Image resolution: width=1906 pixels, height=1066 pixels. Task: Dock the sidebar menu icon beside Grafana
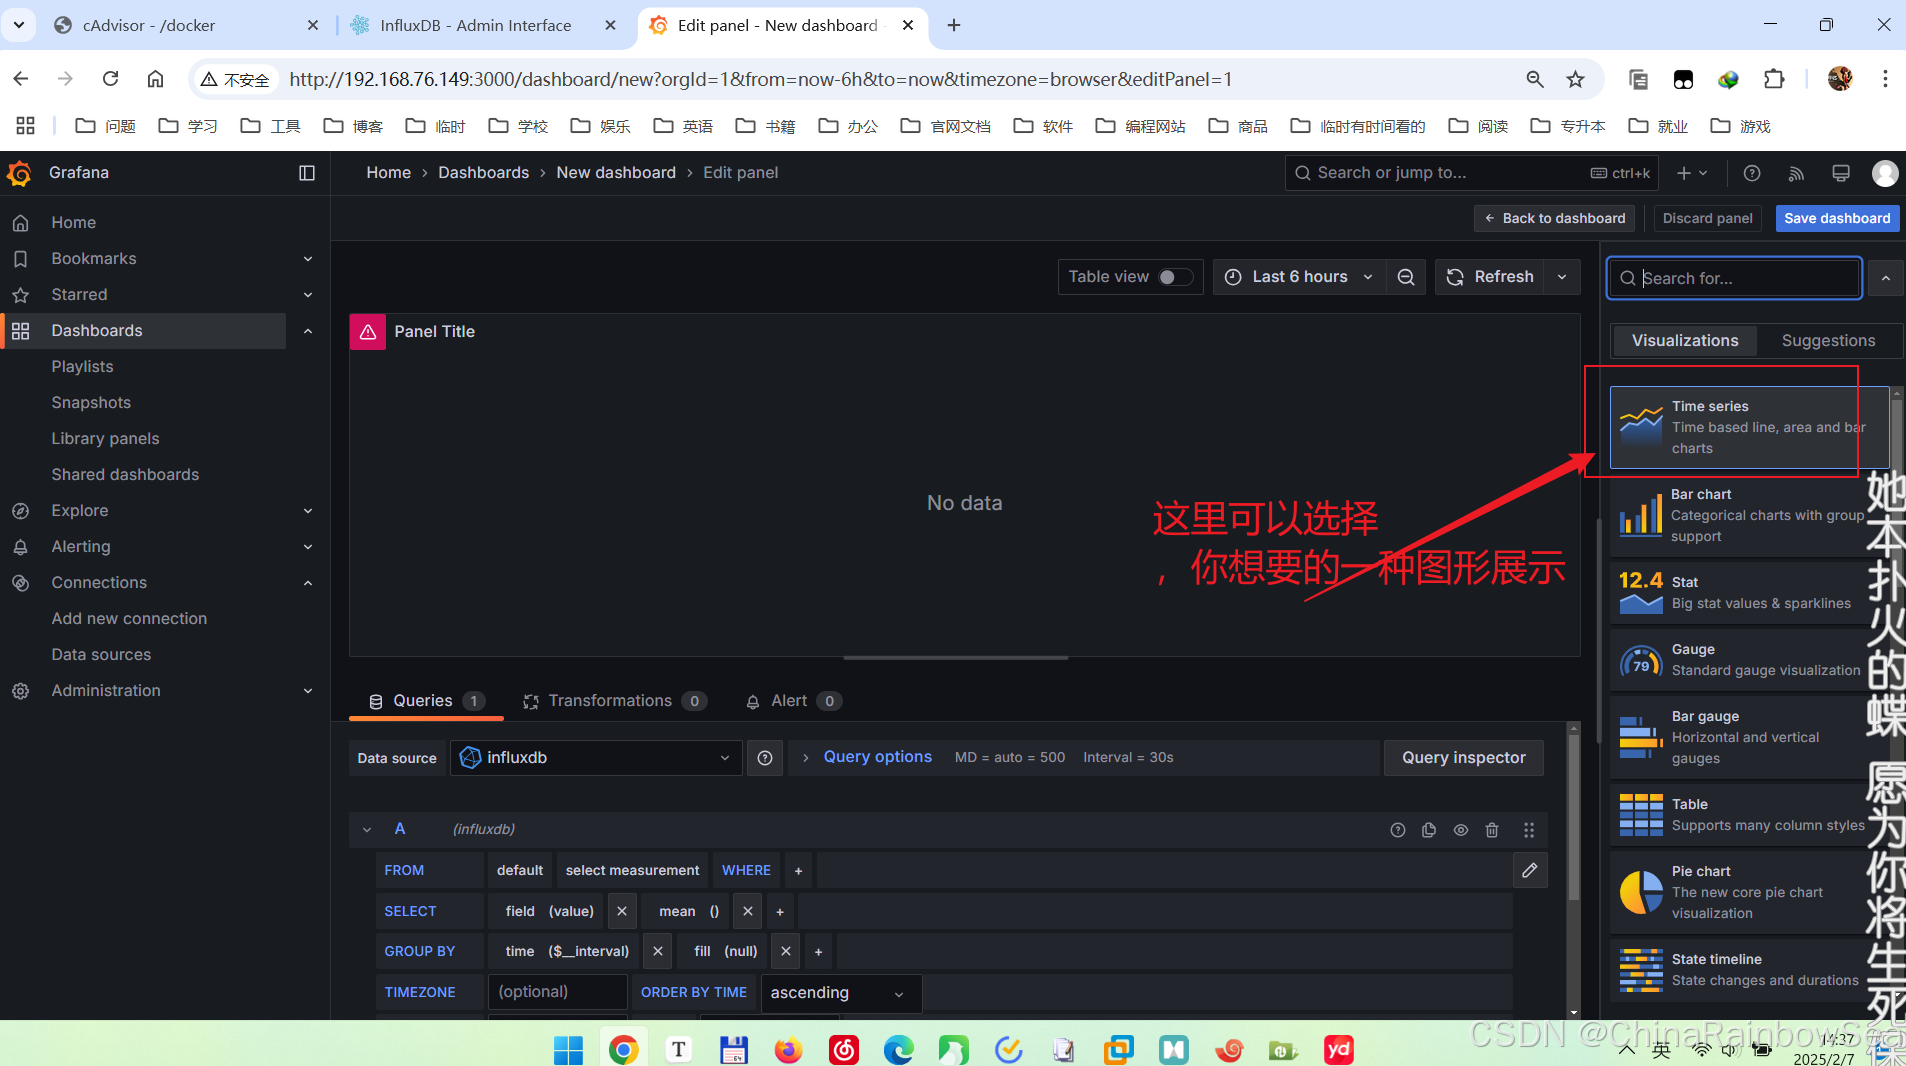(x=307, y=173)
